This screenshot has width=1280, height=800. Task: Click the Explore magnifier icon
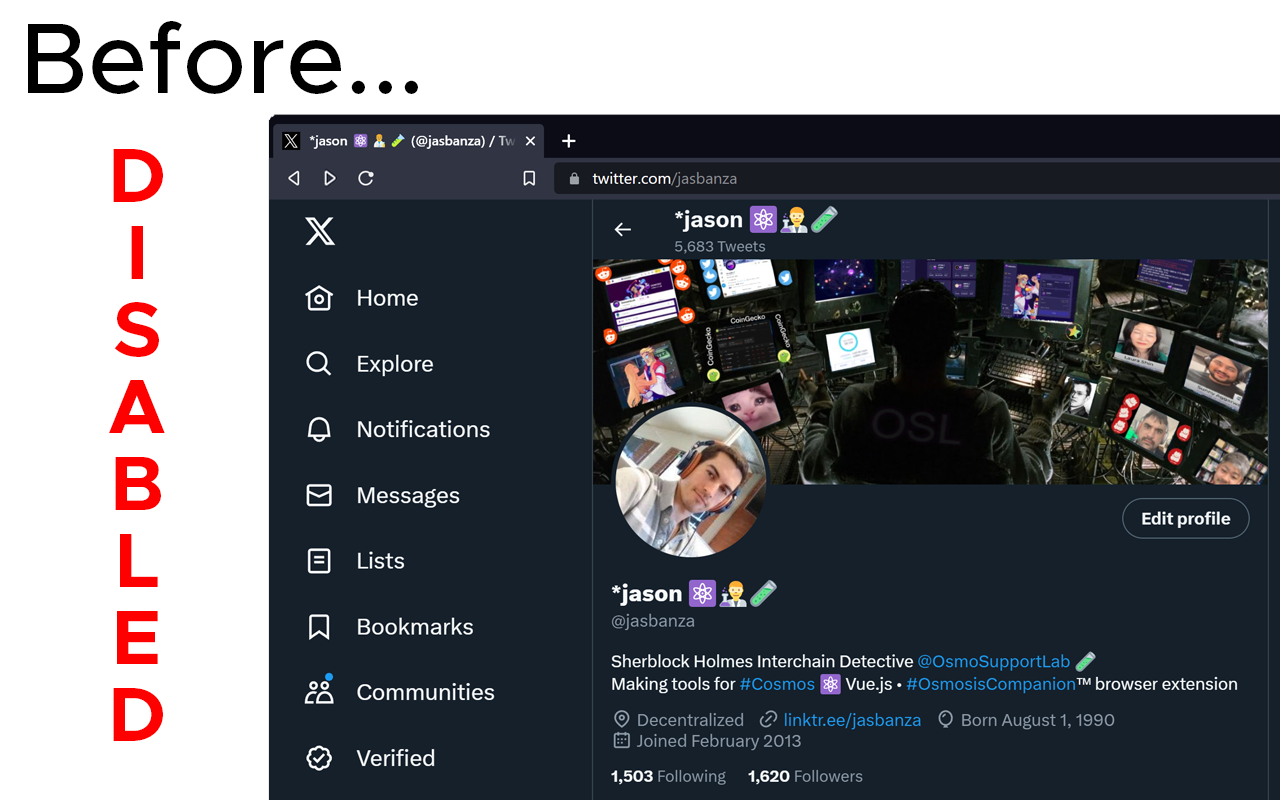click(319, 364)
